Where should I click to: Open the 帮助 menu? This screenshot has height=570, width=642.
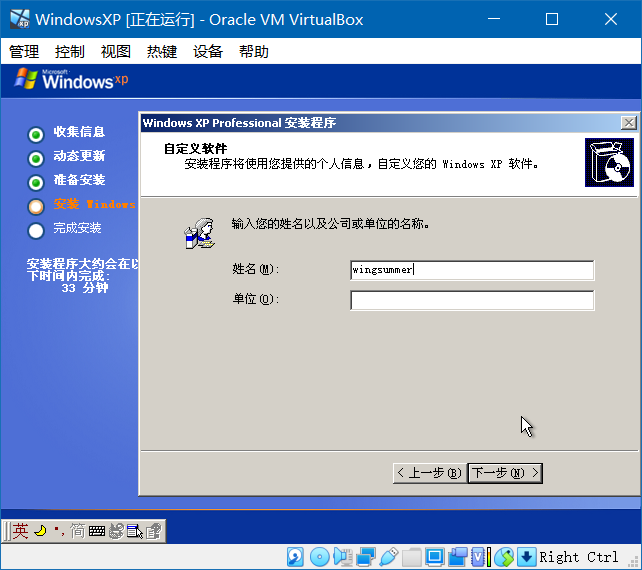pyautogui.click(x=254, y=52)
